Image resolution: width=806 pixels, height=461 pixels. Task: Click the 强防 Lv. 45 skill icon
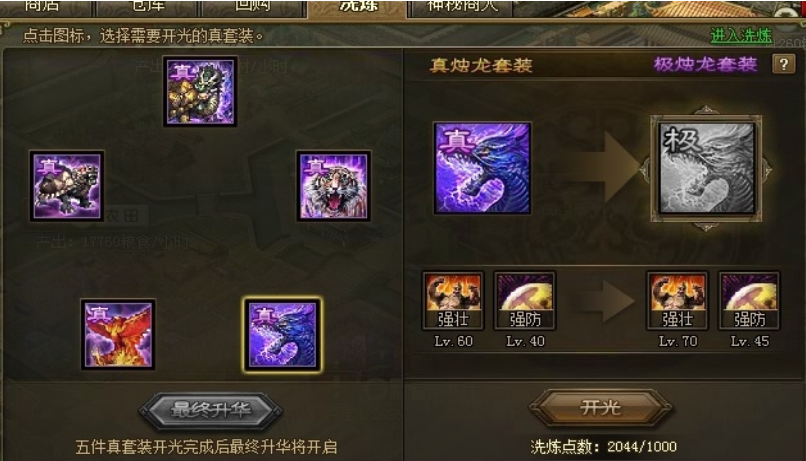click(x=749, y=301)
